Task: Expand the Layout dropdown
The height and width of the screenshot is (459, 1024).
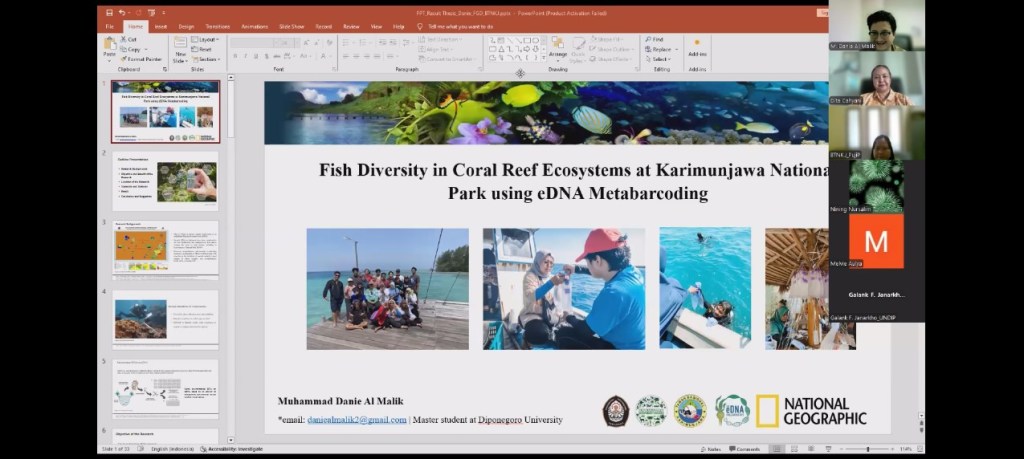Action: coord(207,39)
